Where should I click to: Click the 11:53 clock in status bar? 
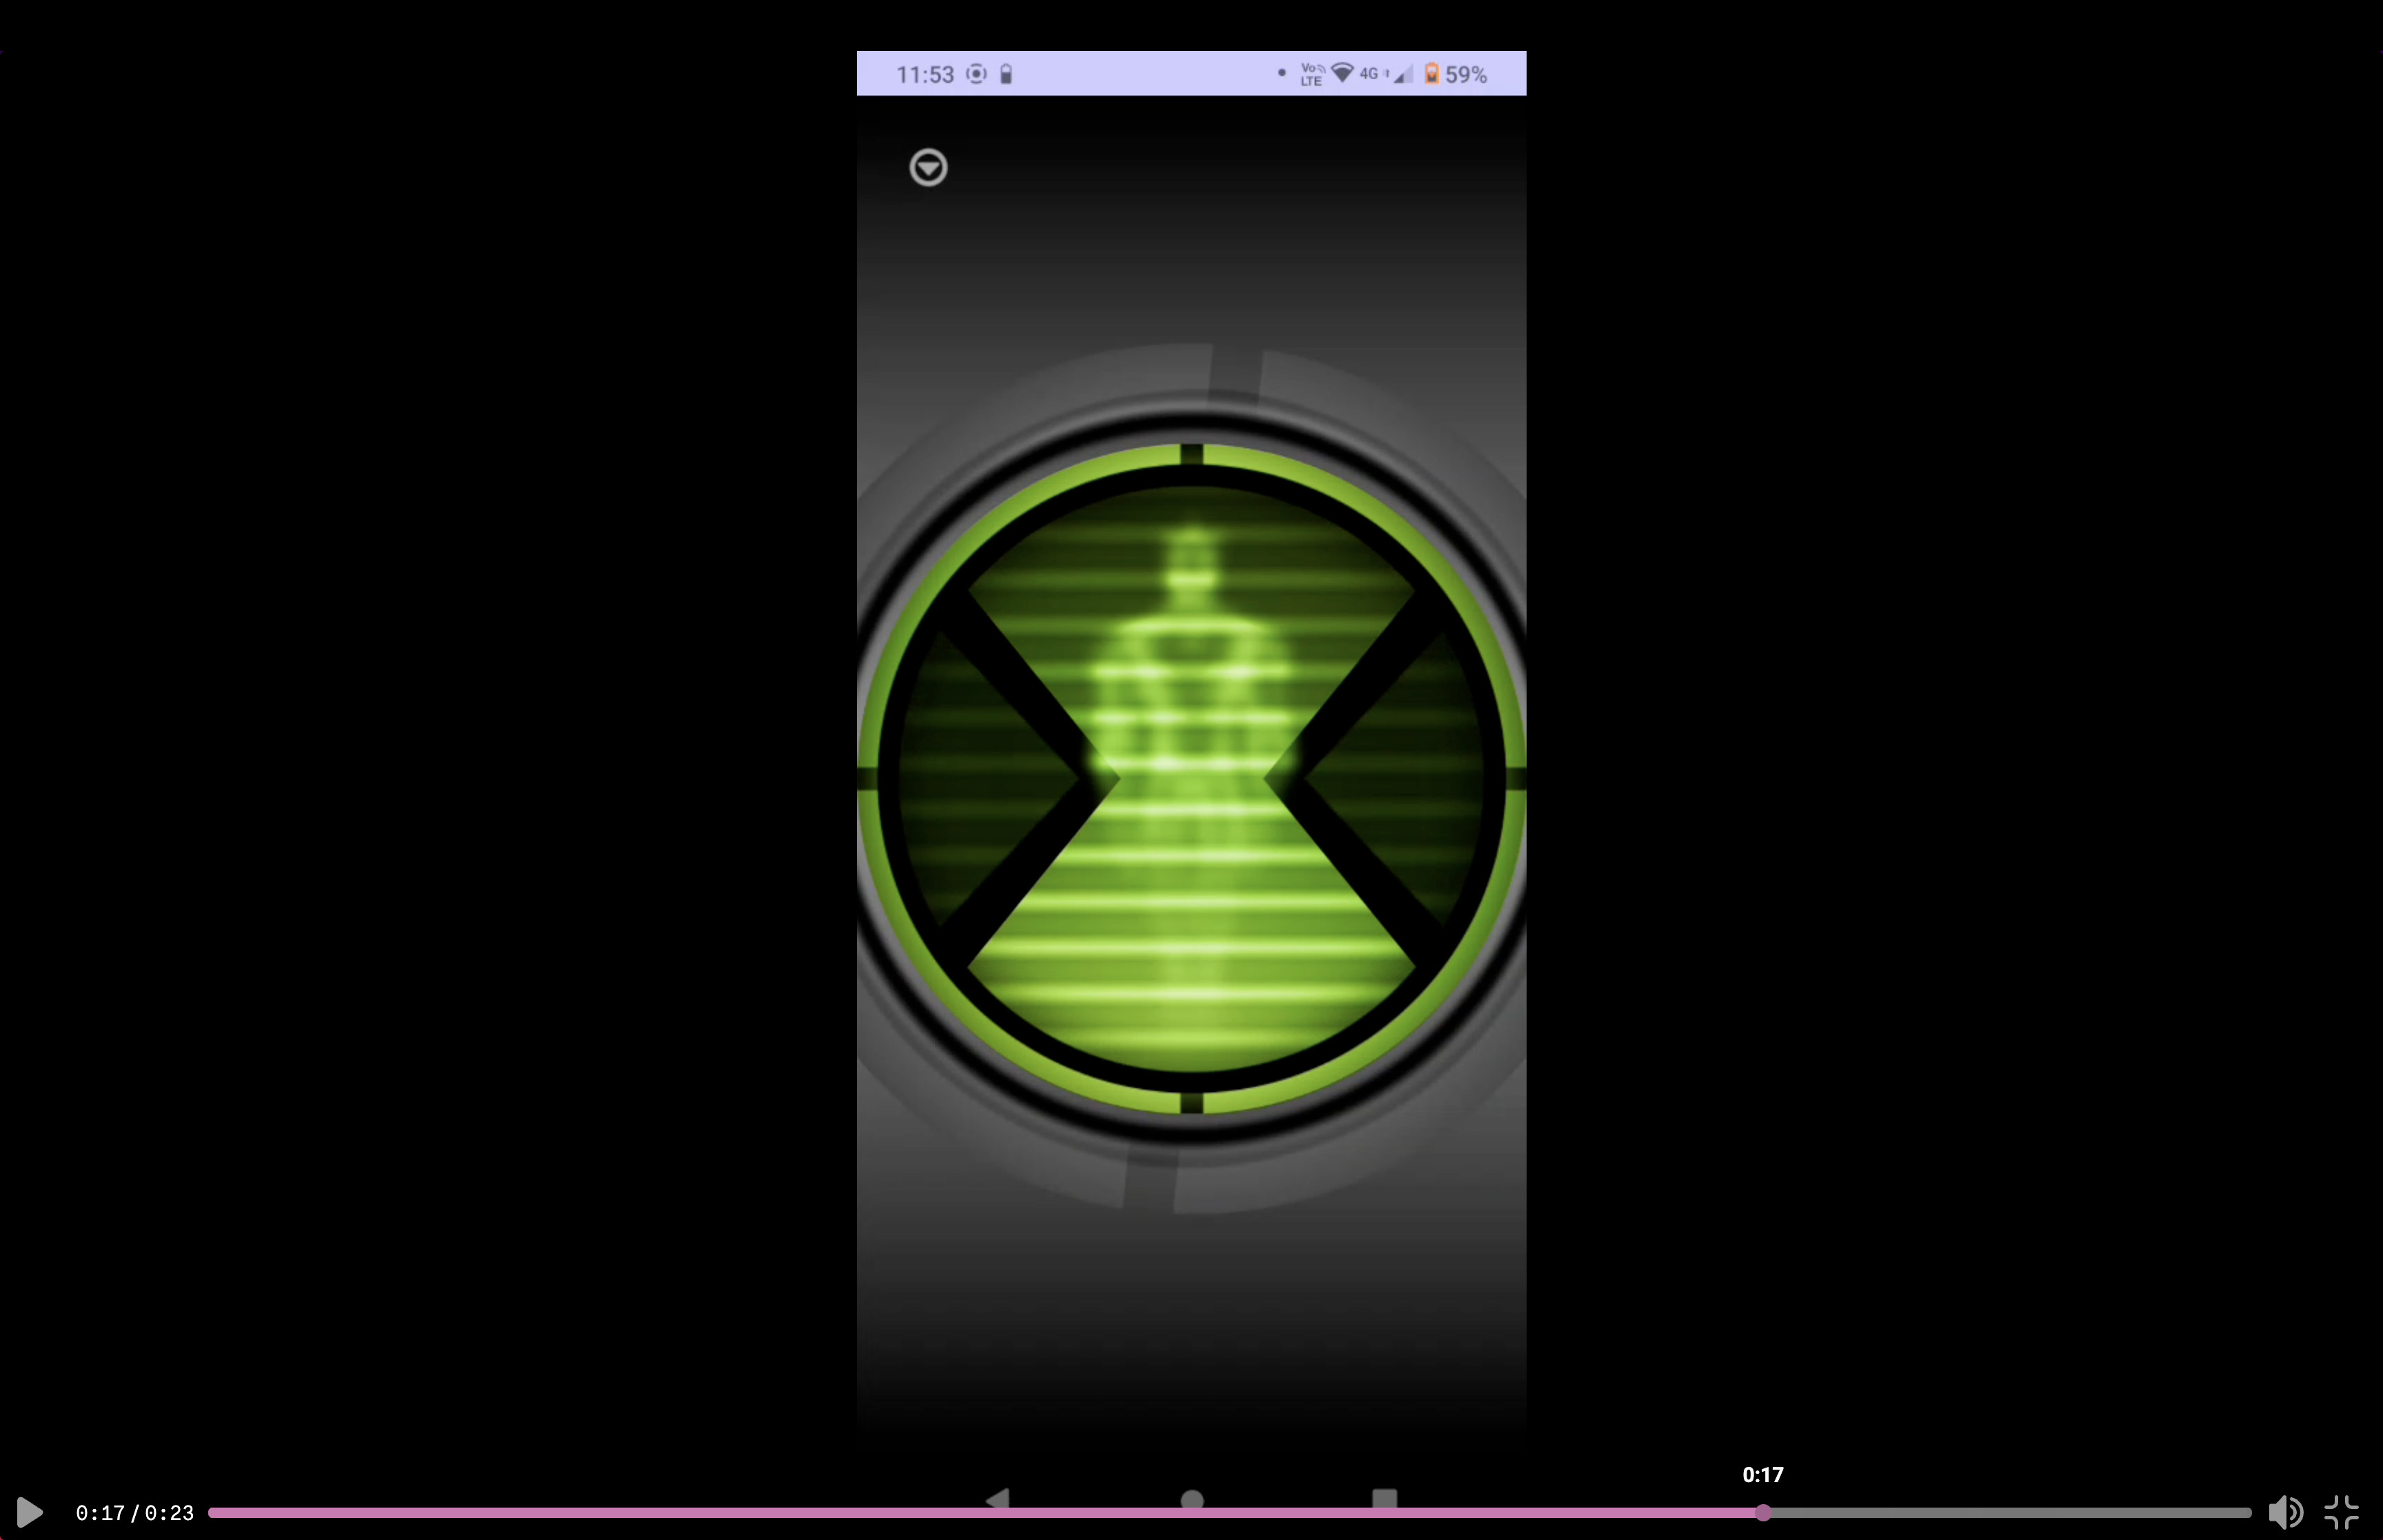925,74
